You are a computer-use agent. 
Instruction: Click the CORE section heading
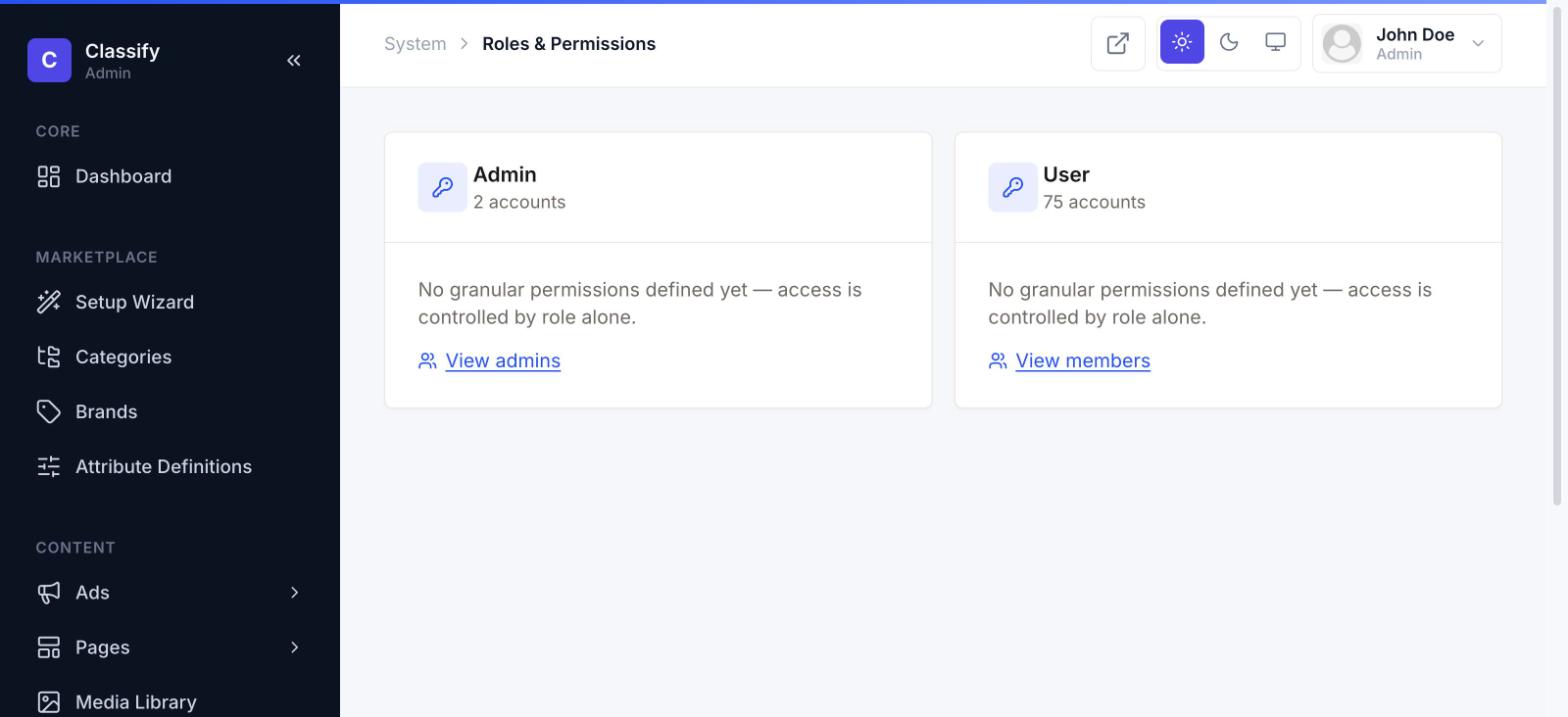pos(58,132)
